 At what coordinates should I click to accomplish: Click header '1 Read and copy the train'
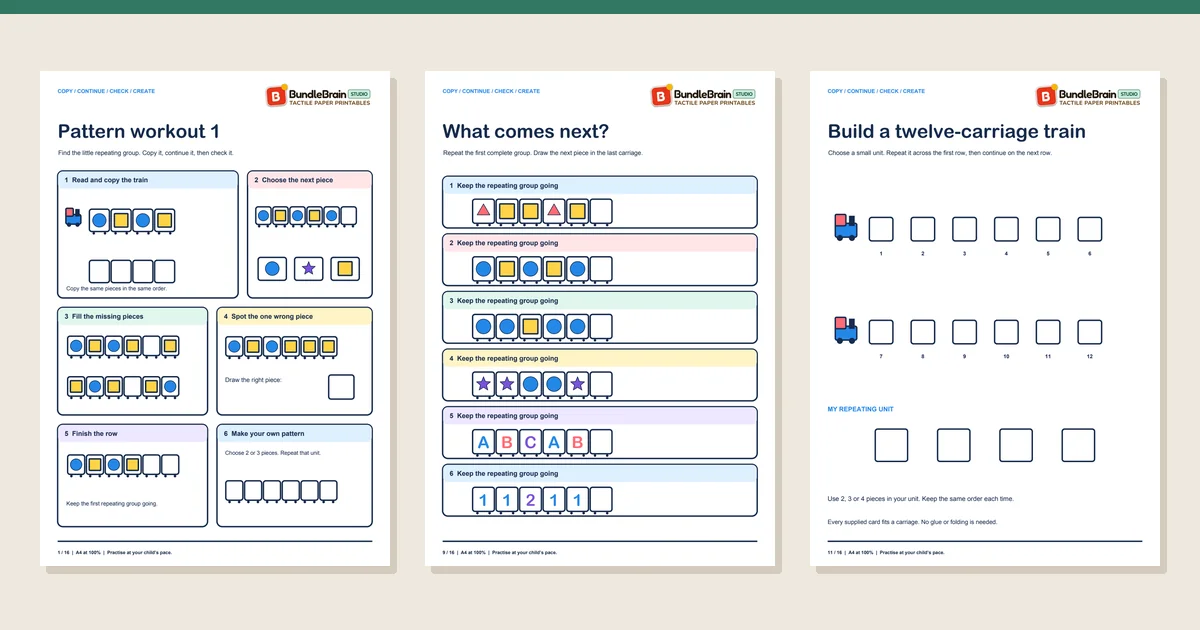(x=148, y=180)
